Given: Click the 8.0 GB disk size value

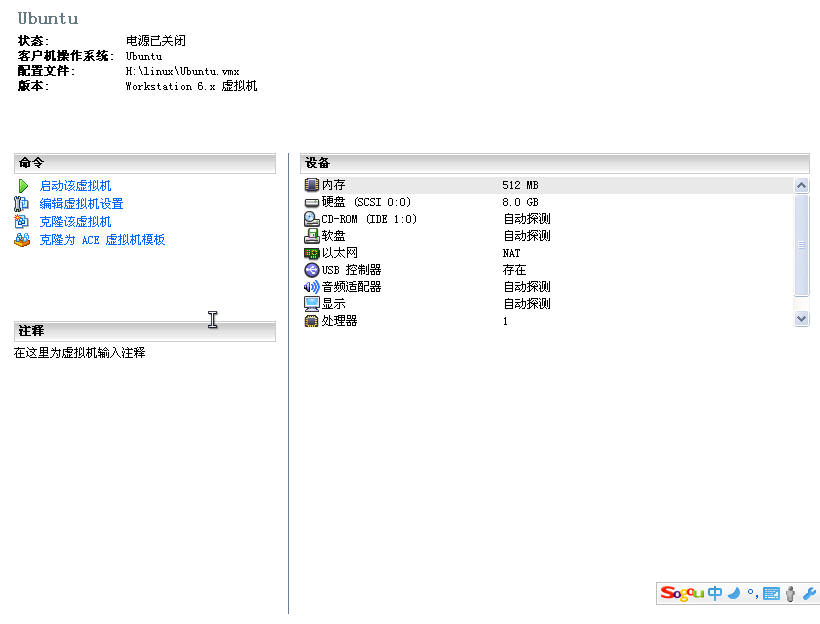Looking at the screenshot, I should coord(520,202).
